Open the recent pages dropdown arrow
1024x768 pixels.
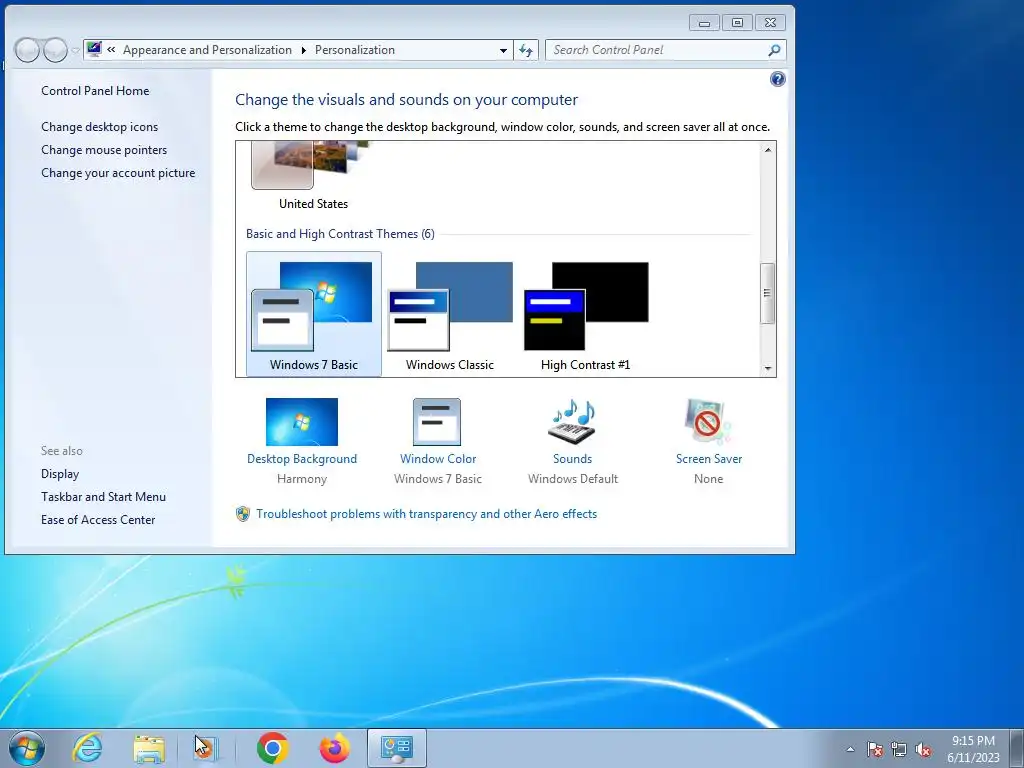[x=75, y=50]
